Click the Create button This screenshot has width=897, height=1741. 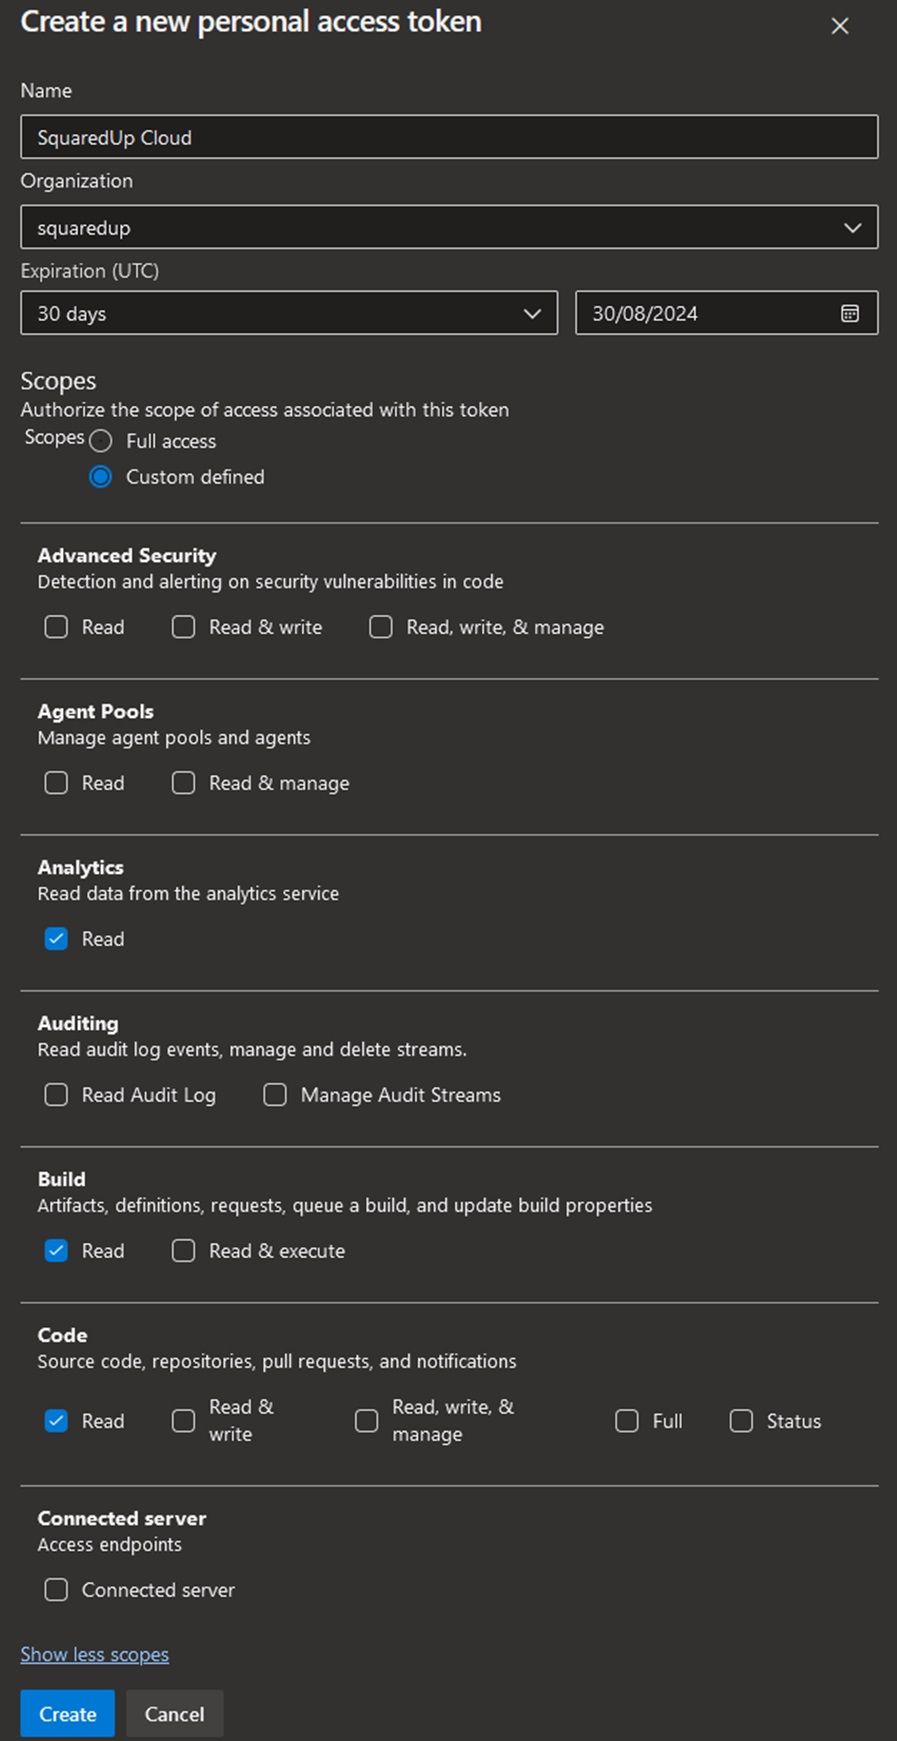tap(67, 1714)
